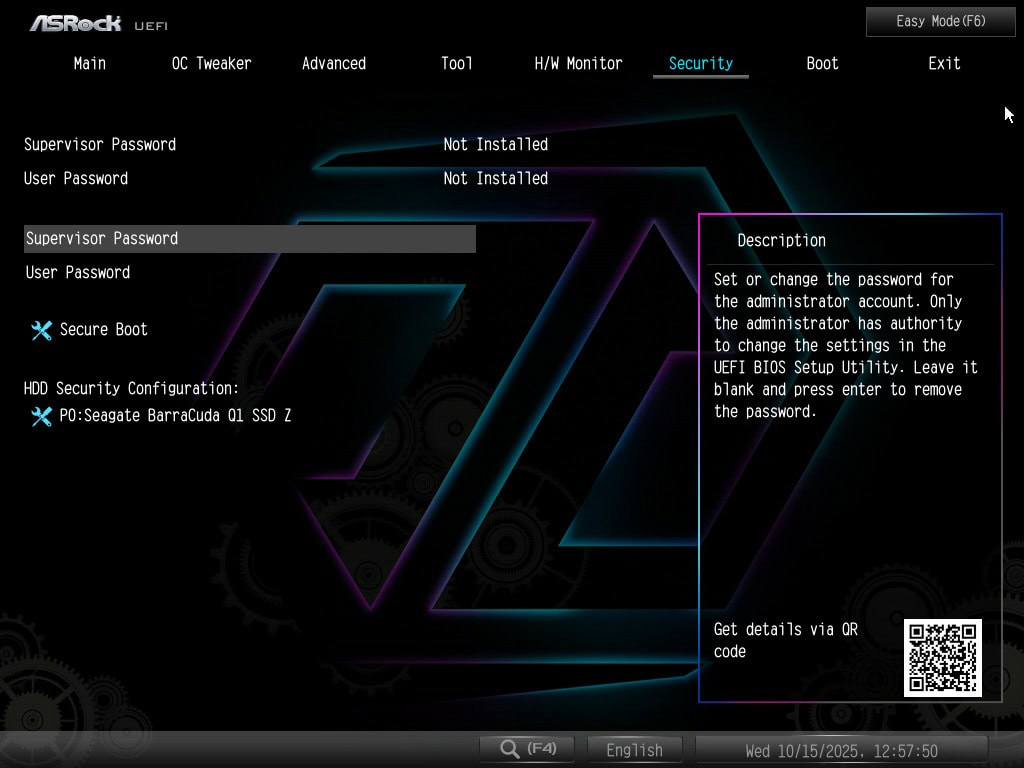
Task: Go to the Advanced tab
Action: [334, 63]
